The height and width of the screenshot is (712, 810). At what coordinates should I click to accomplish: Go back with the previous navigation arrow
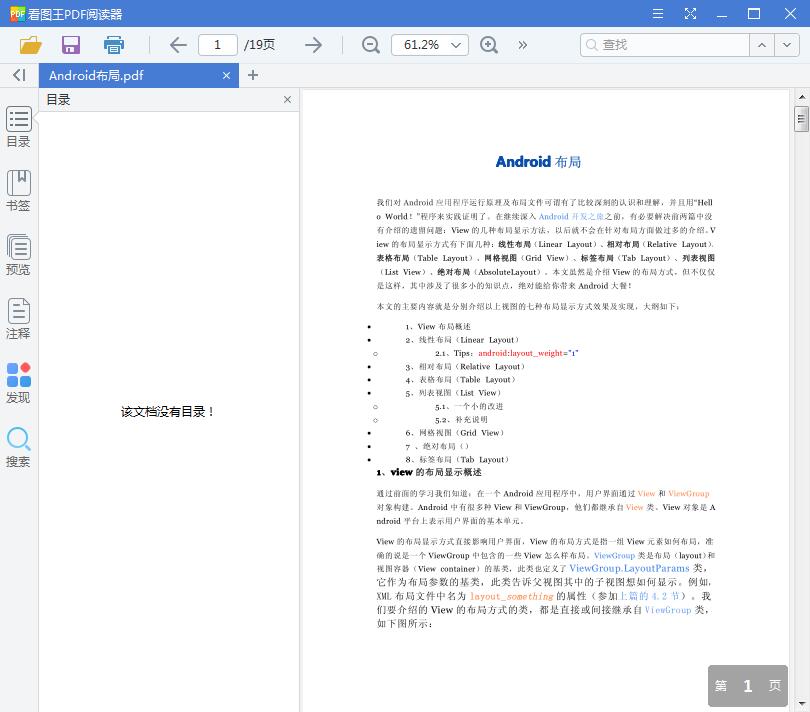pos(178,45)
